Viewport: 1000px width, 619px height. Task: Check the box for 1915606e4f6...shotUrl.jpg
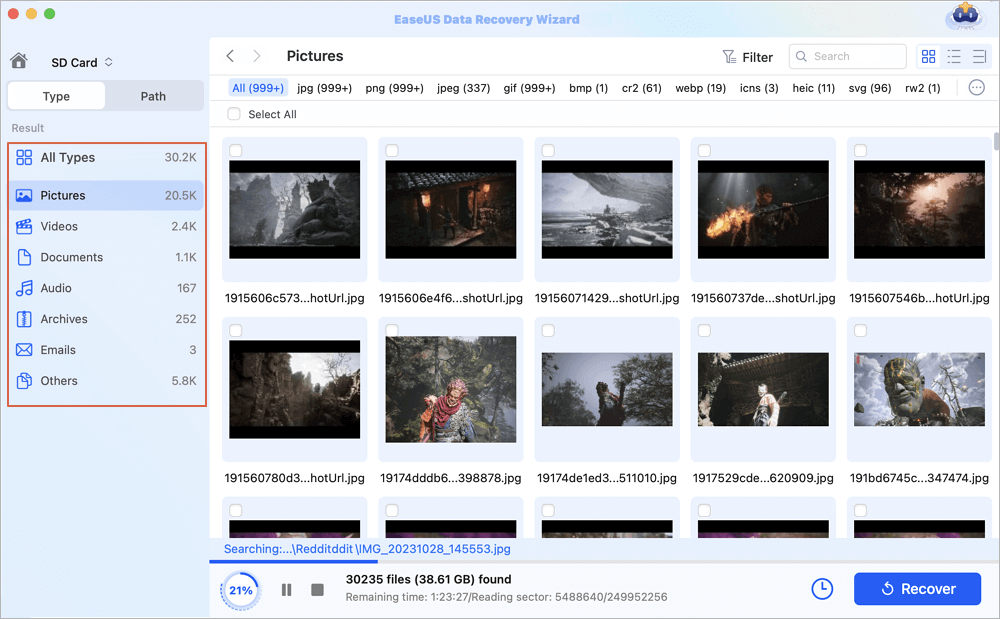click(x=392, y=150)
